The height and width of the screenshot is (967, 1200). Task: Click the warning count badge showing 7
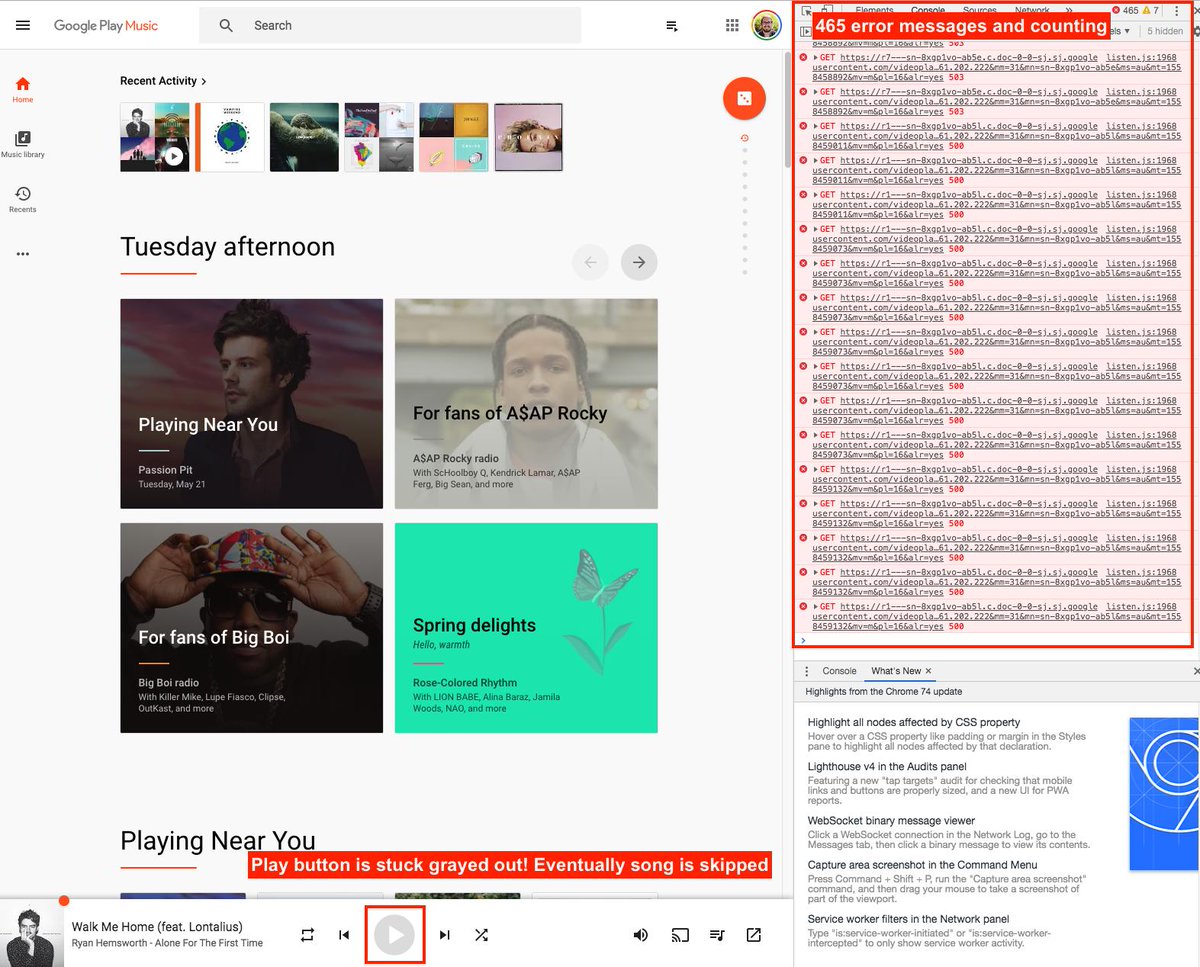1151,10
